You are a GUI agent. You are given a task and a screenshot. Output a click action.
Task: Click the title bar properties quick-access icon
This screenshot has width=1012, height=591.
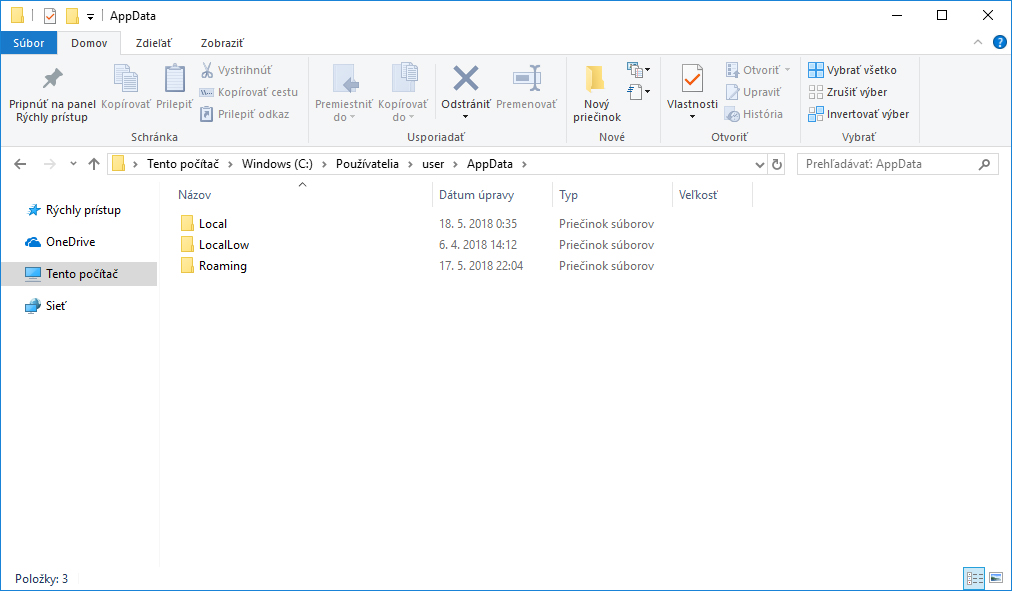click(50, 15)
